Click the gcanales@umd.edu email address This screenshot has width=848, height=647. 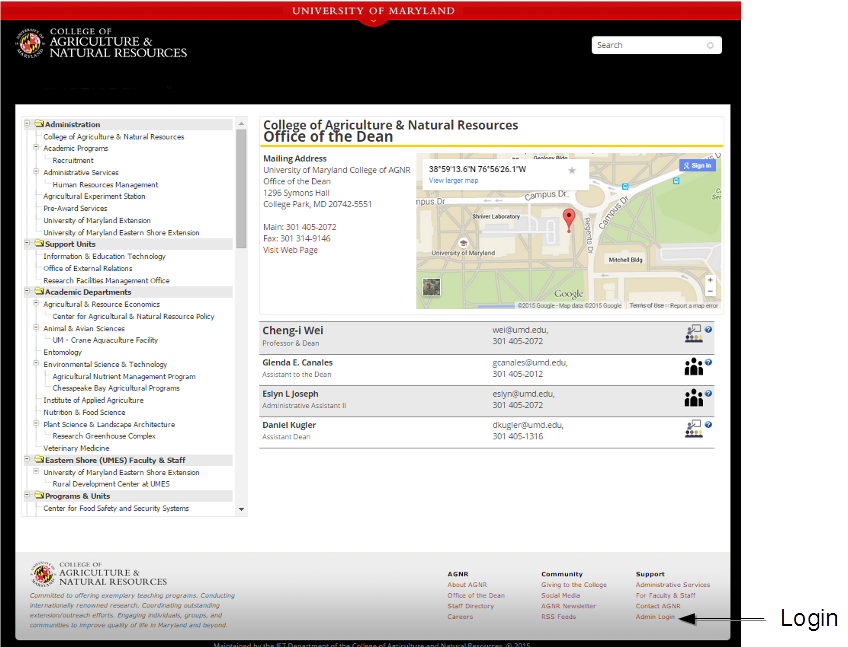pos(529,363)
